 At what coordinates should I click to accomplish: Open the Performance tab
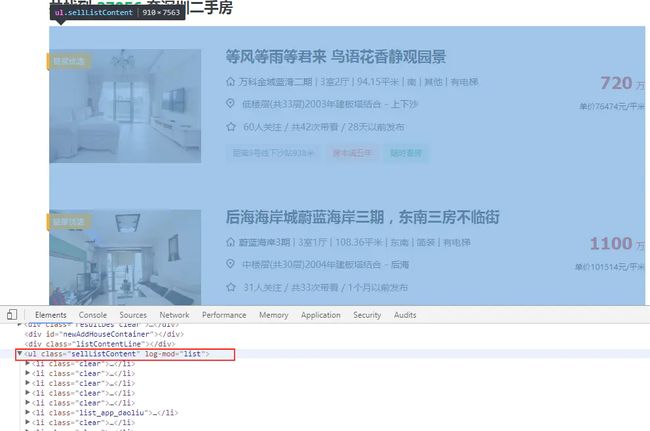coord(224,315)
